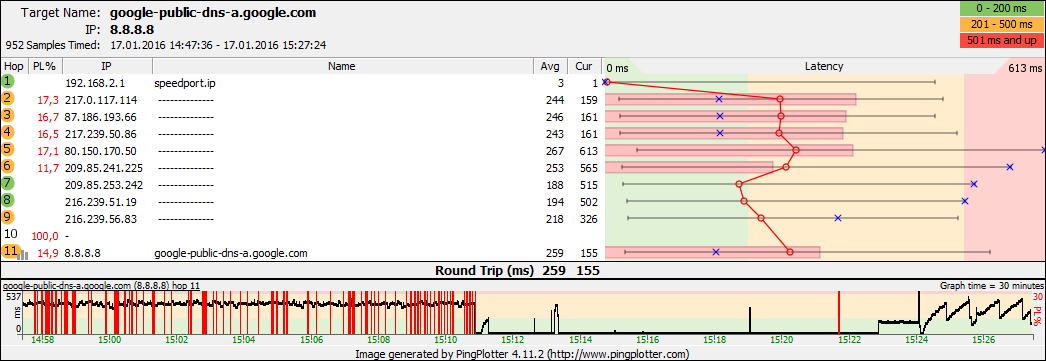Click the current latency value 565
This screenshot has width=1046, height=361.
click(589, 168)
